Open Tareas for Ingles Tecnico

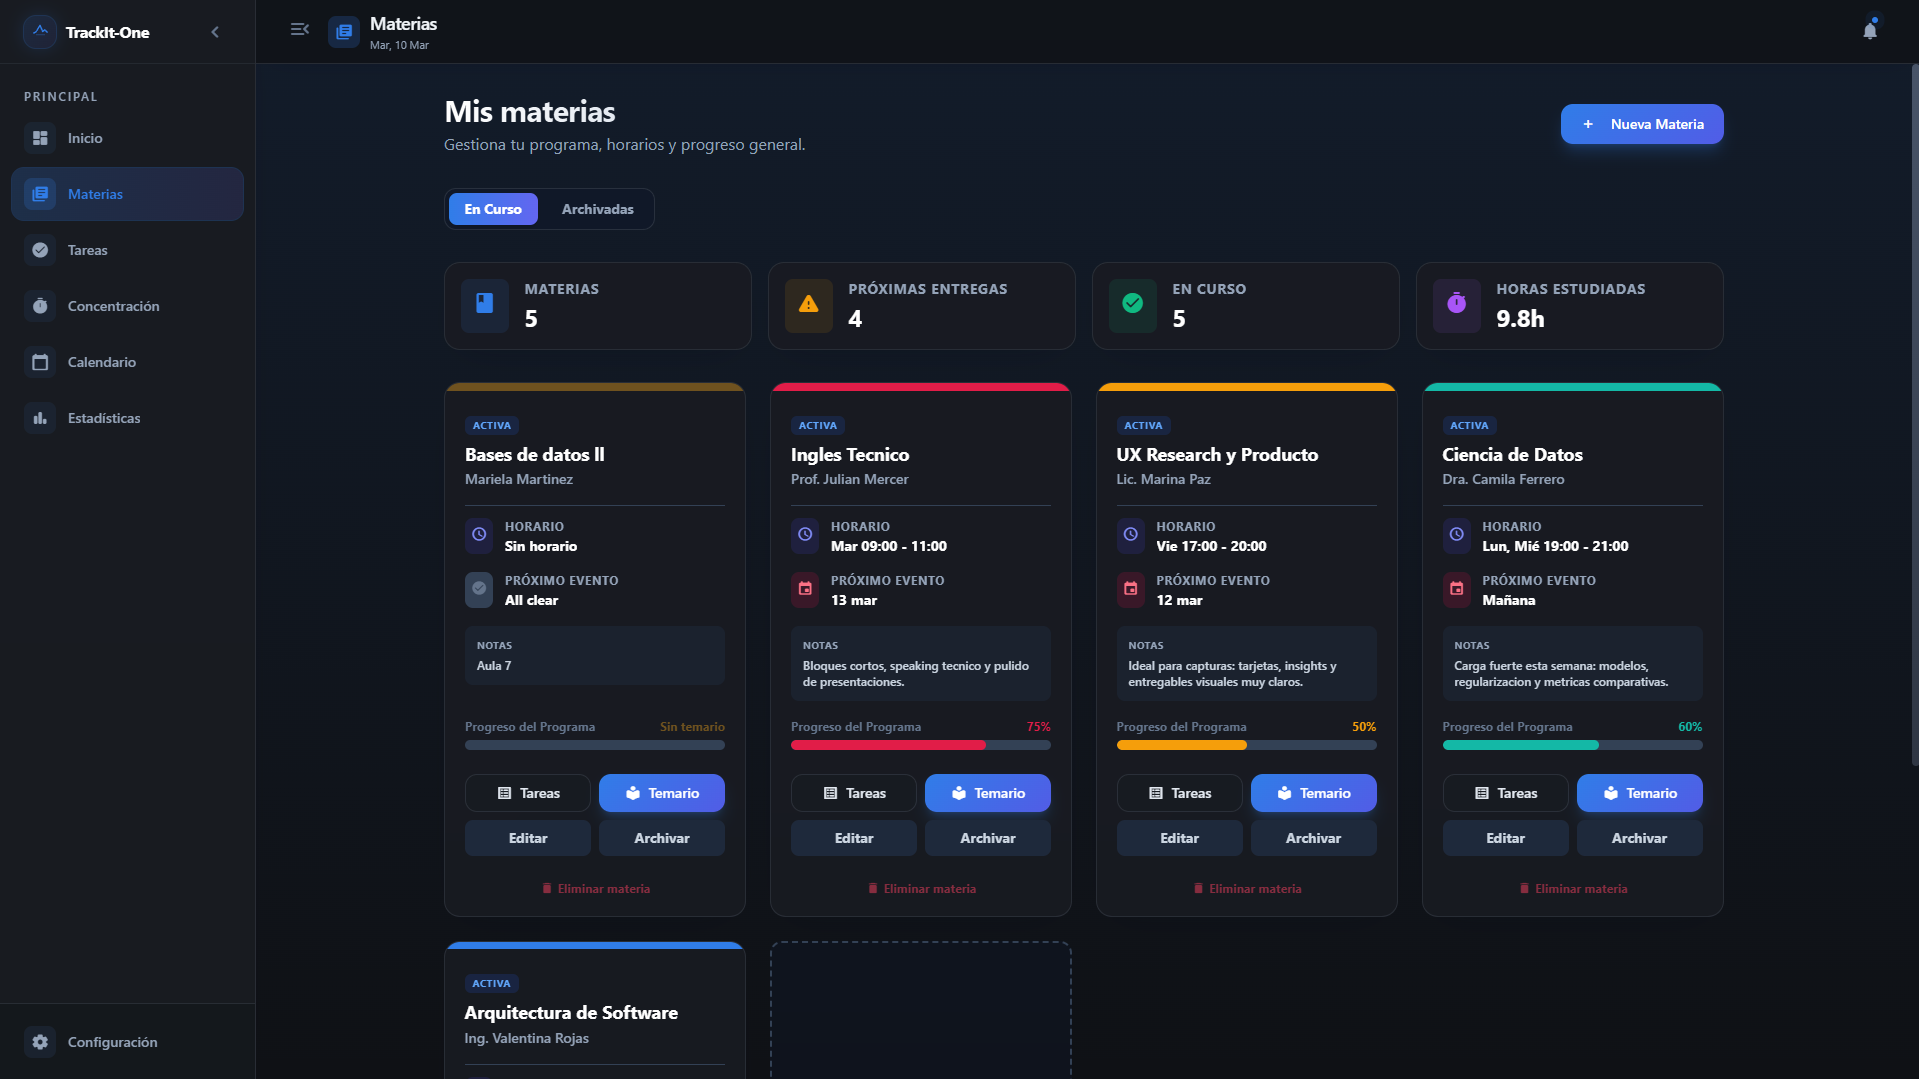[x=854, y=793]
